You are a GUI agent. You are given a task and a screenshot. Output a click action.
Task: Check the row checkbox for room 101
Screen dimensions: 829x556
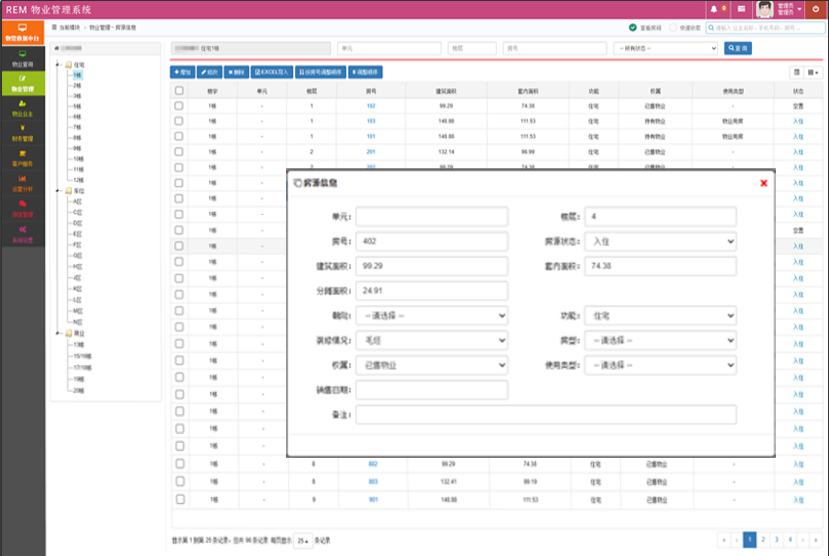click(x=179, y=136)
